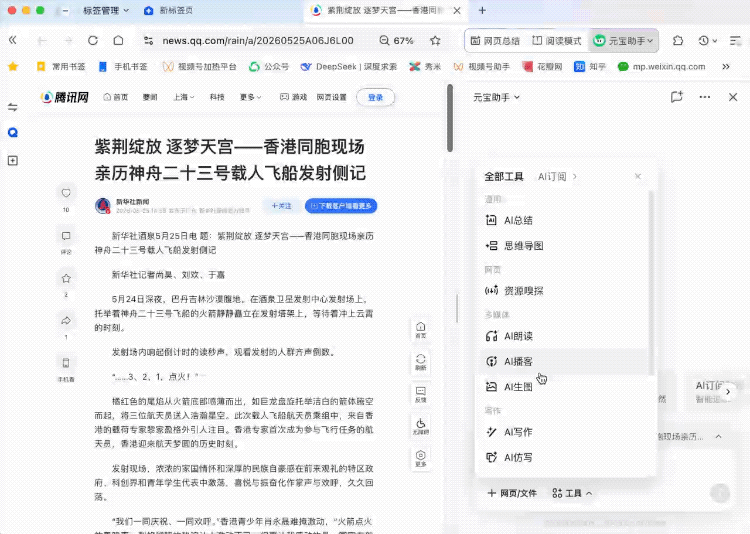Image resolution: width=750 pixels, height=534 pixels.
Task: Click the 登录 login button
Action: [x=375, y=97]
